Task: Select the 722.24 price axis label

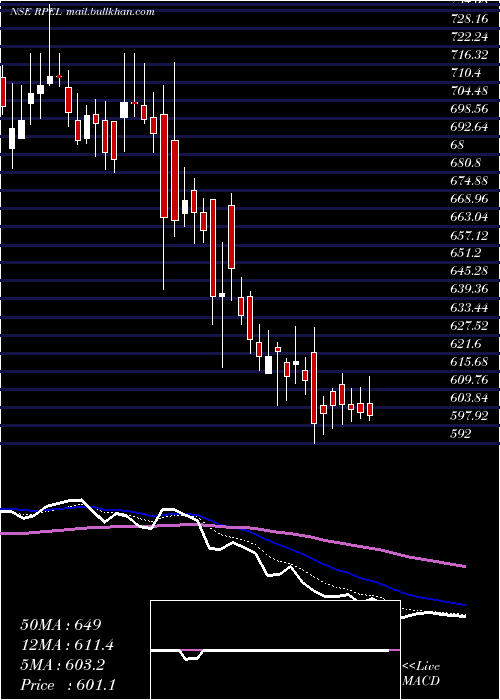Action: [x=467, y=37]
